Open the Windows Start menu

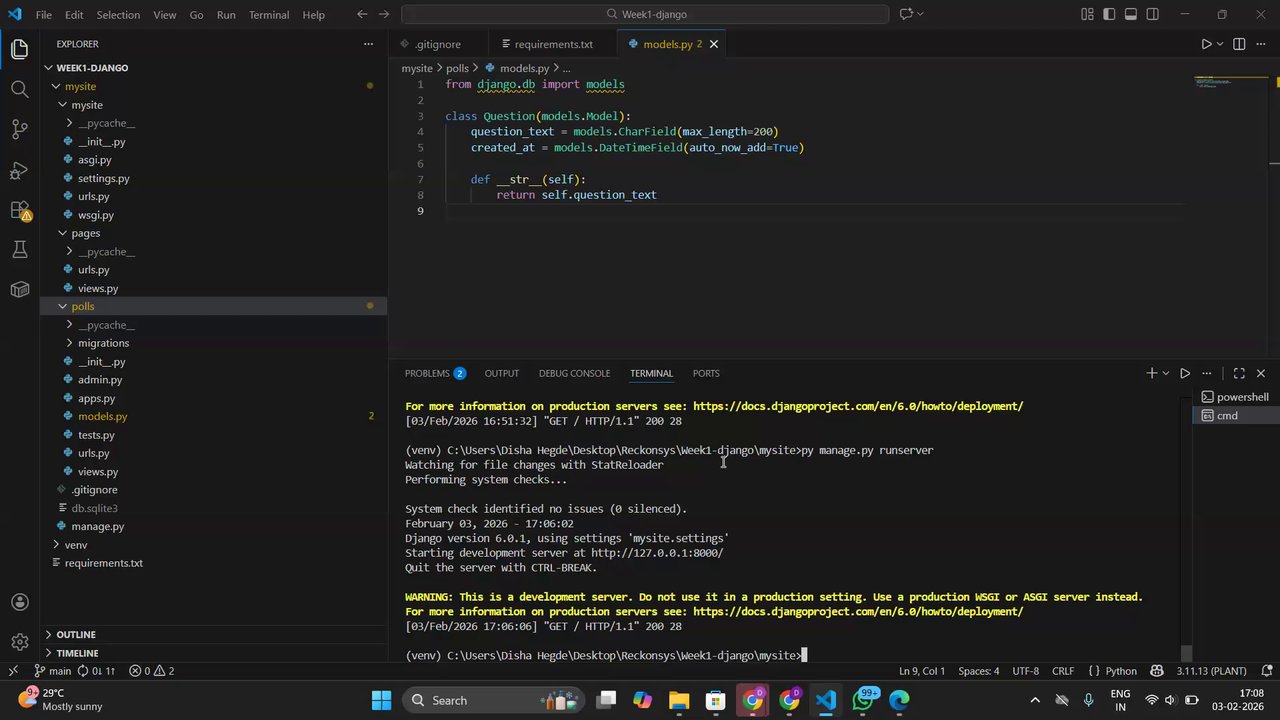point(382,700)
